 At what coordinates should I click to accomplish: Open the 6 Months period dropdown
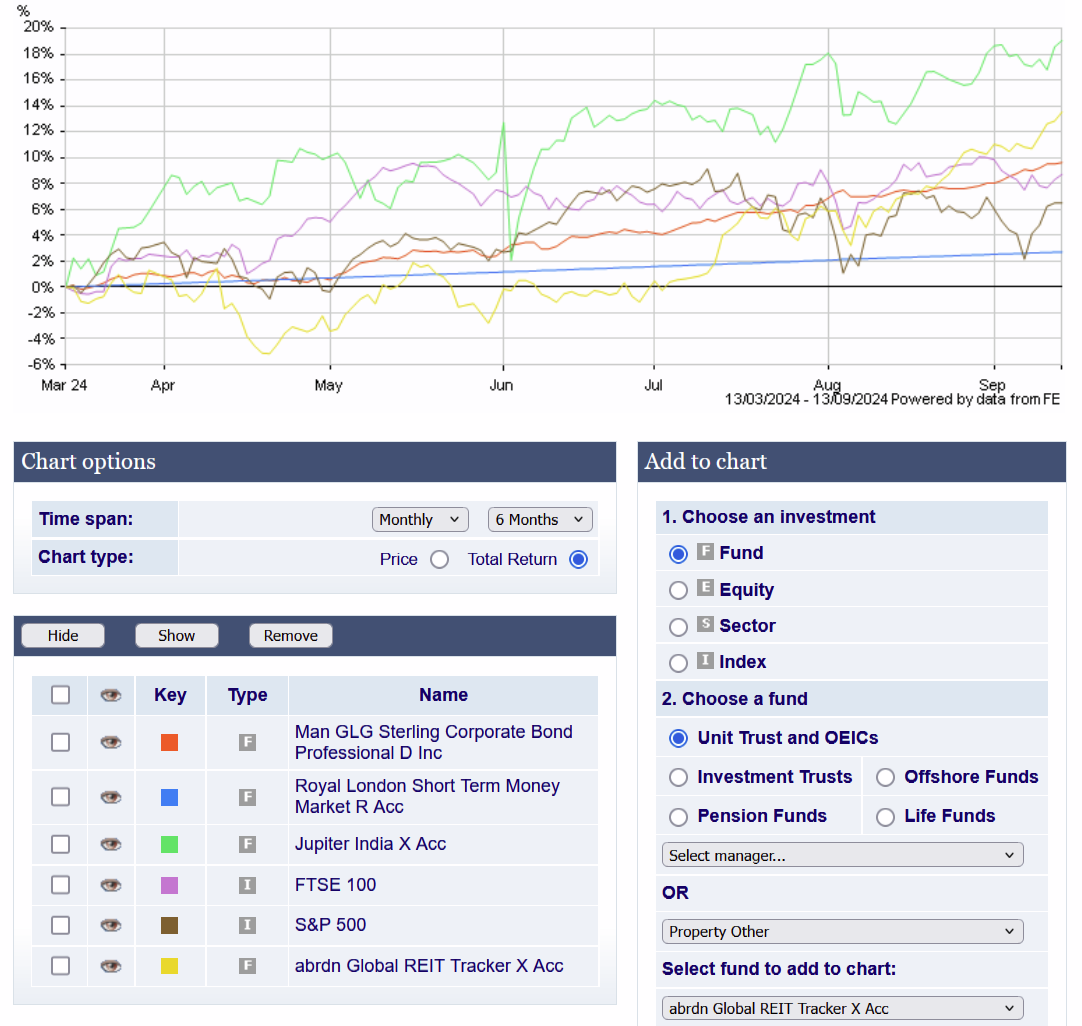tap(540, 520)
